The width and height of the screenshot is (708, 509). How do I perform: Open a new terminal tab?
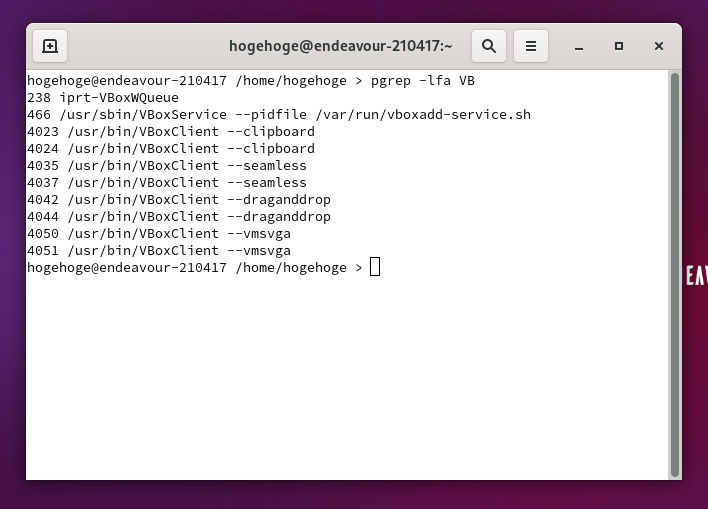point(50,46)
